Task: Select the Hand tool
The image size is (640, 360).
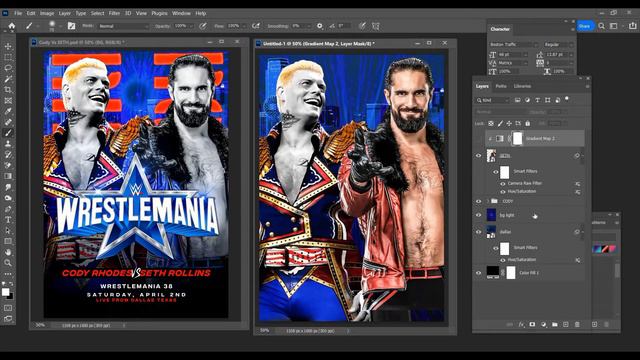Action: (8, 252)
